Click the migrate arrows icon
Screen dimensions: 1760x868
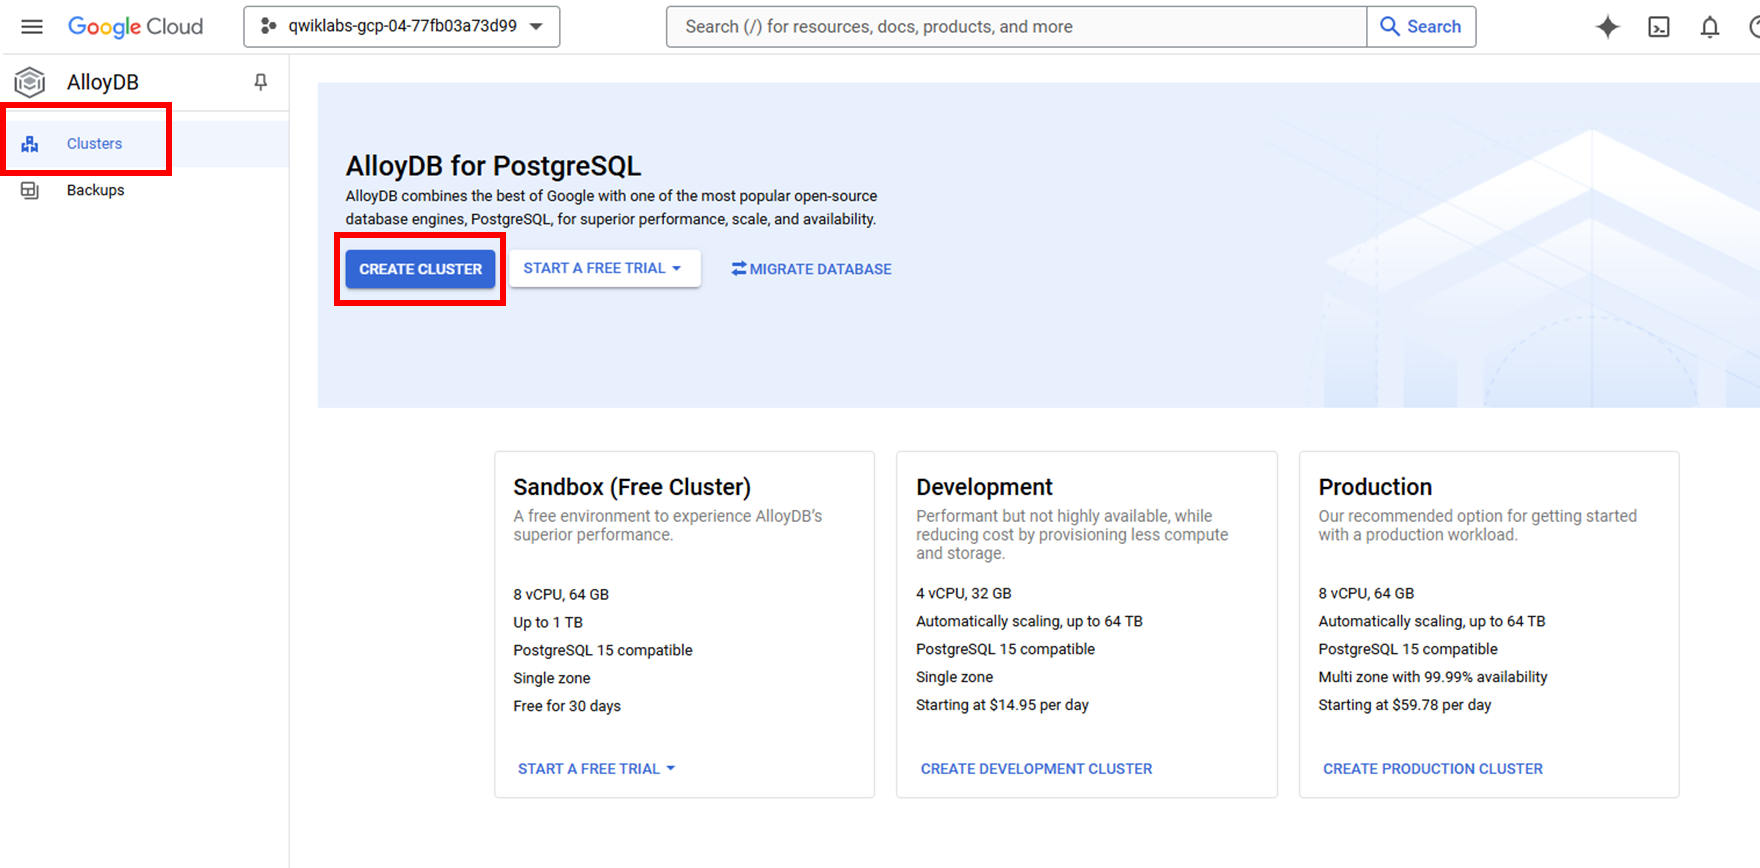click(739, 269)
